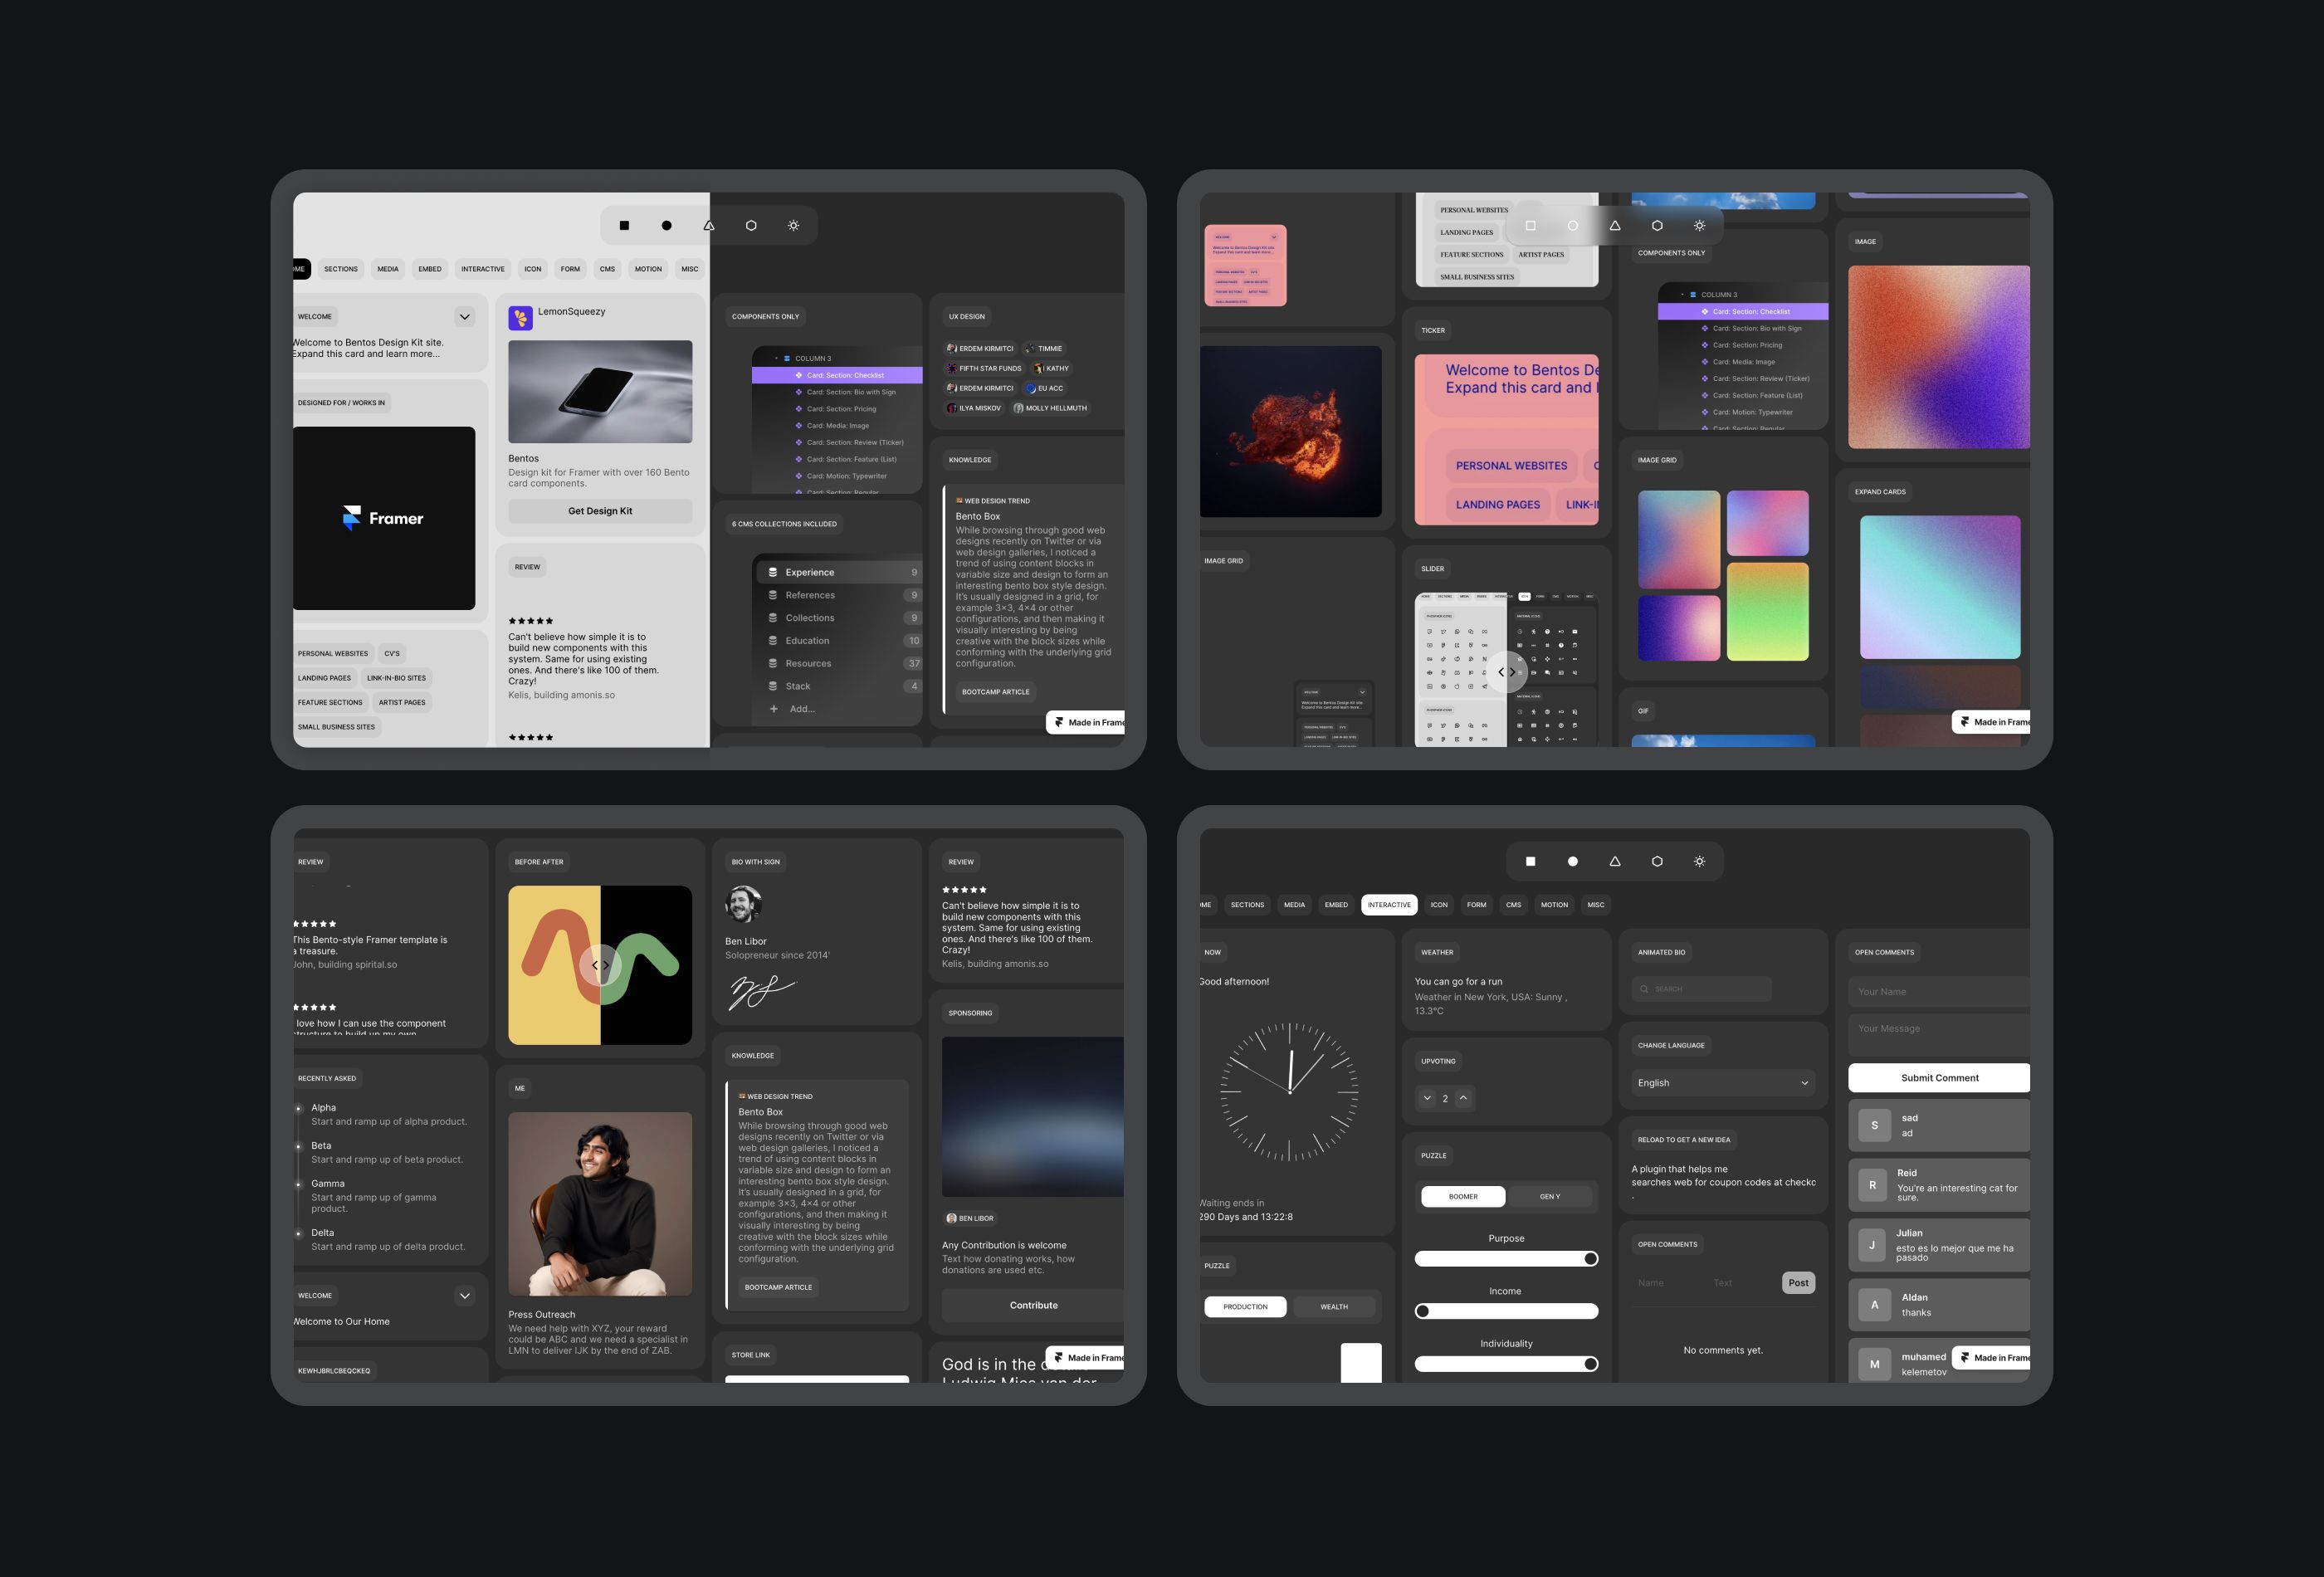Click the upvote arrow beside the number 2
The width and height of the screenshot is (2324, 1577).
pyautogui.click(x=1463, y=1098)
